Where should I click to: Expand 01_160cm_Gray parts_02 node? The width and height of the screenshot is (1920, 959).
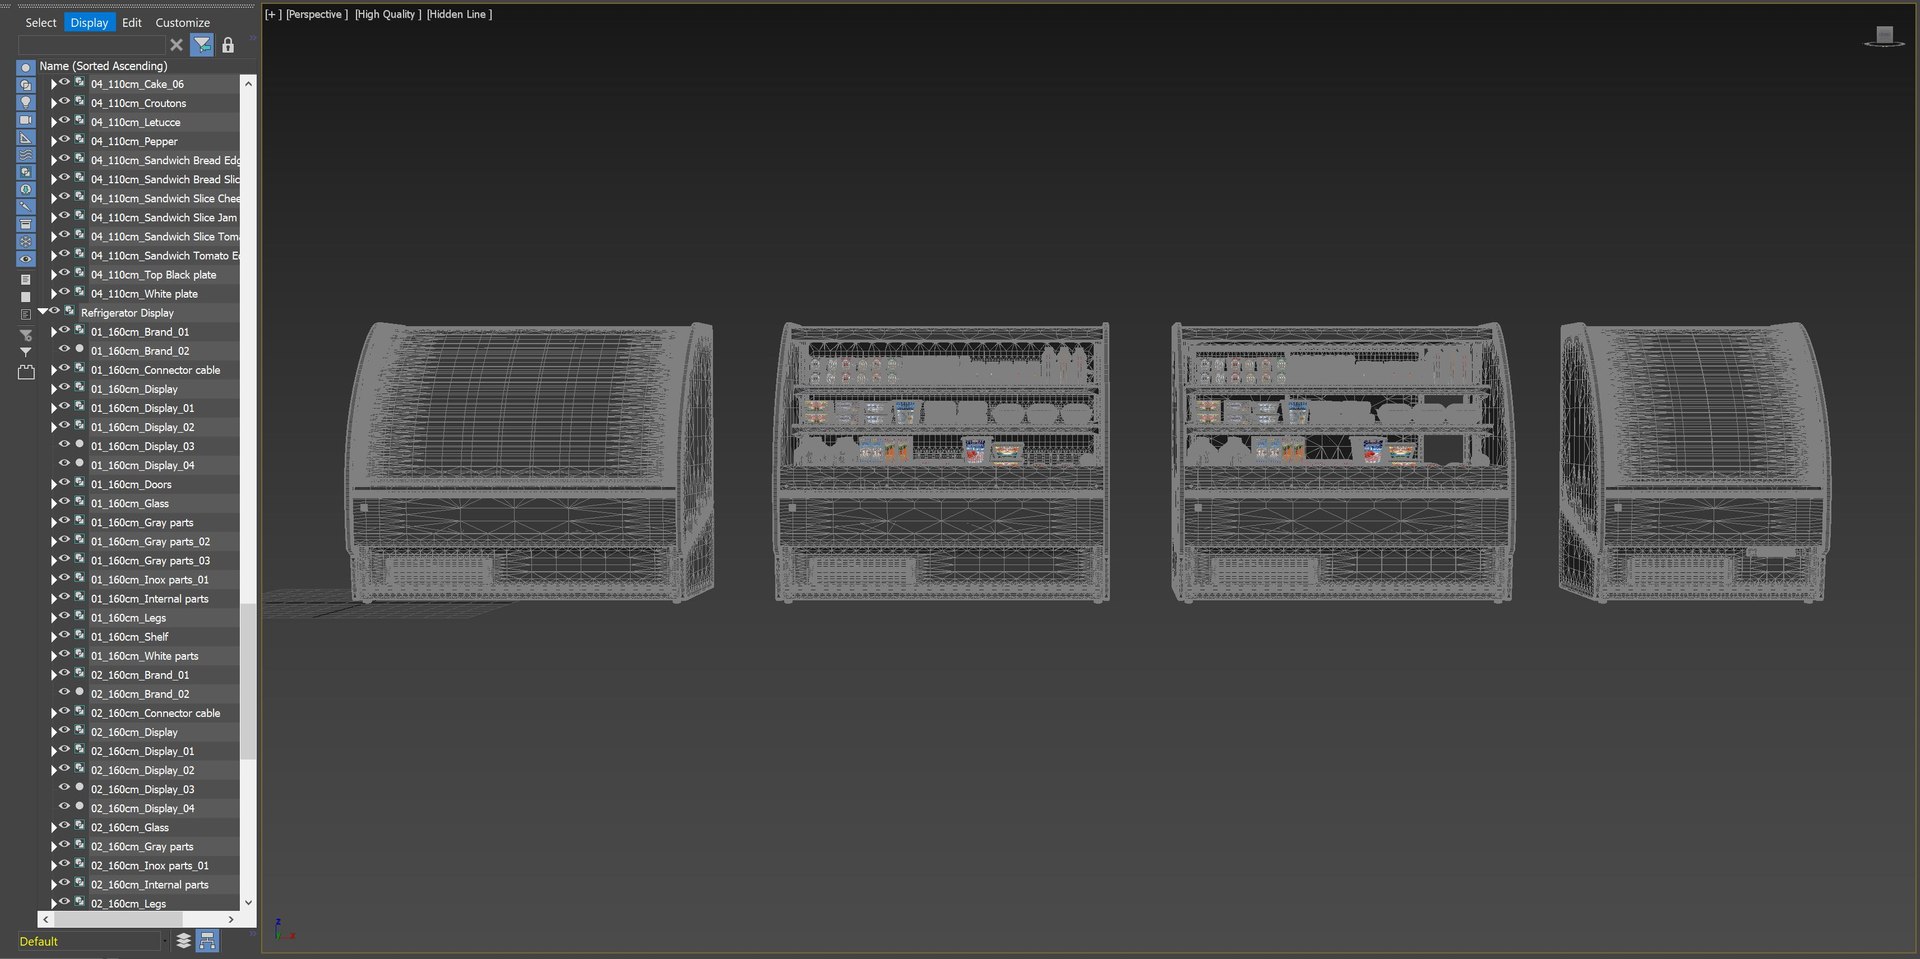pyautogui.click(x=54, y=541)
